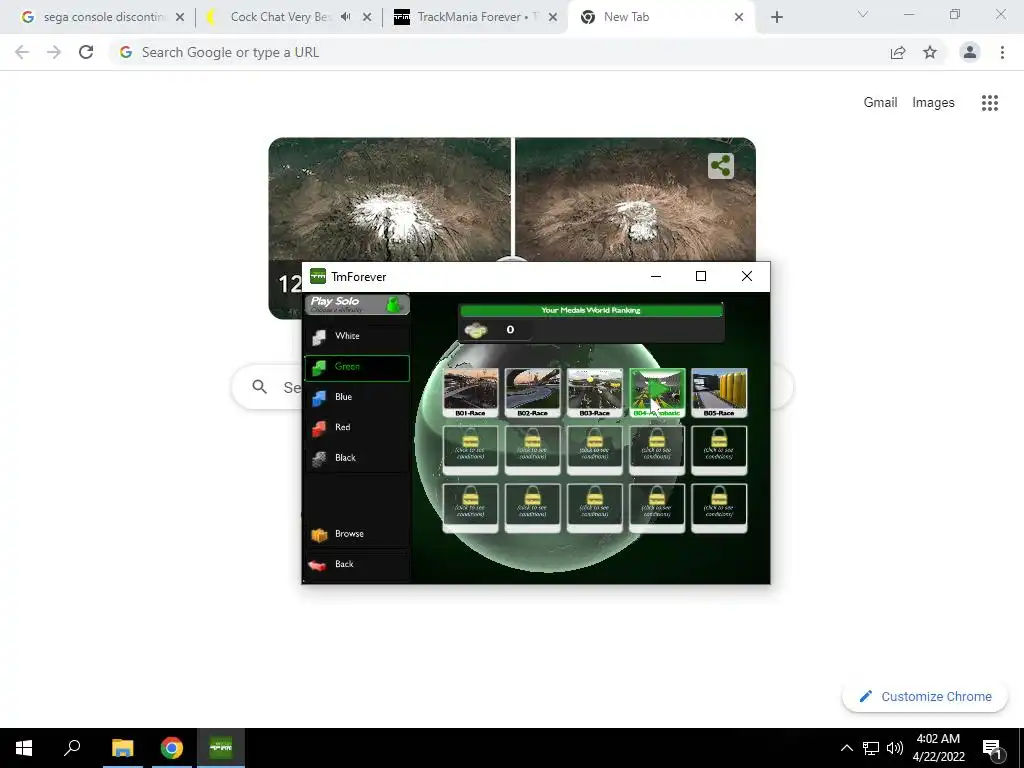The width and height of the screenshot is (1024, 768).
Task: Open the Chrome profile avatar
Action: [970, 52]
